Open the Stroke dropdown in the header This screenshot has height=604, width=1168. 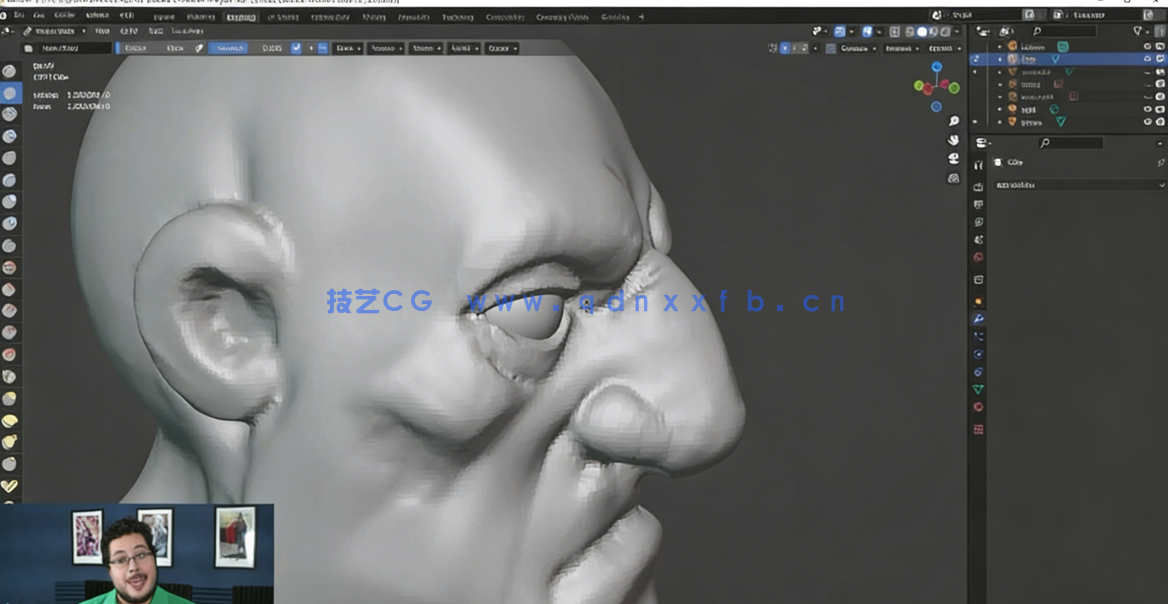coord(426,48)
